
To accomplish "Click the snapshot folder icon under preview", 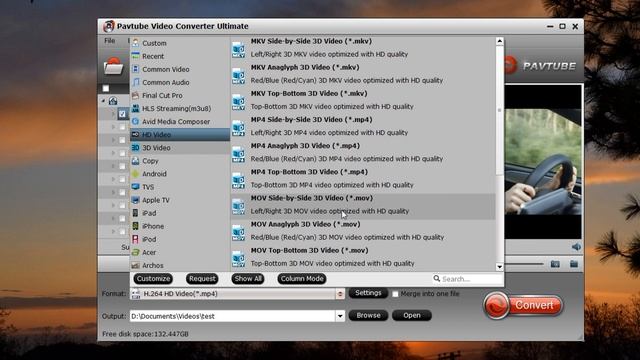I will coord(574,264).
